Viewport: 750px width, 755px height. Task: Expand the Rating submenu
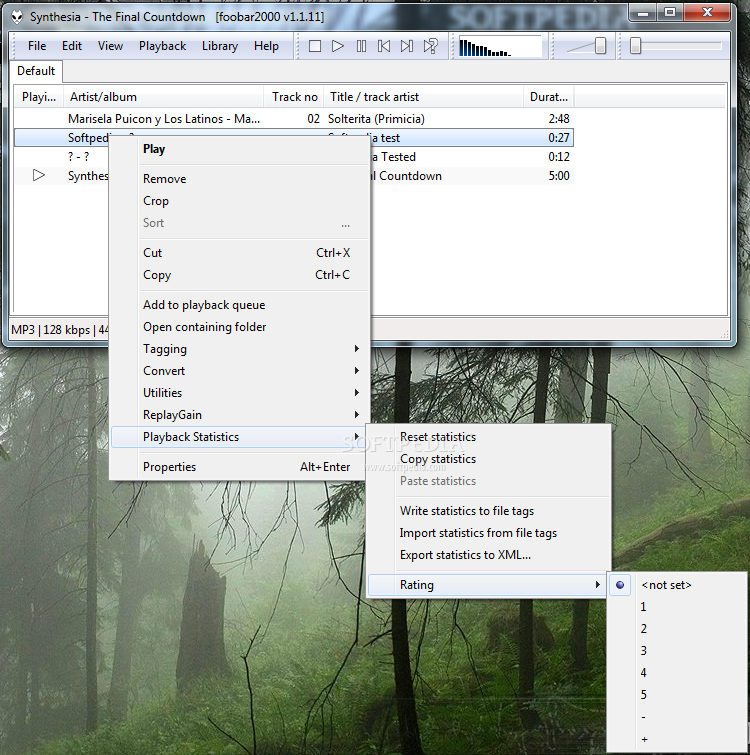pyautogui.click(x=489, y=586)
